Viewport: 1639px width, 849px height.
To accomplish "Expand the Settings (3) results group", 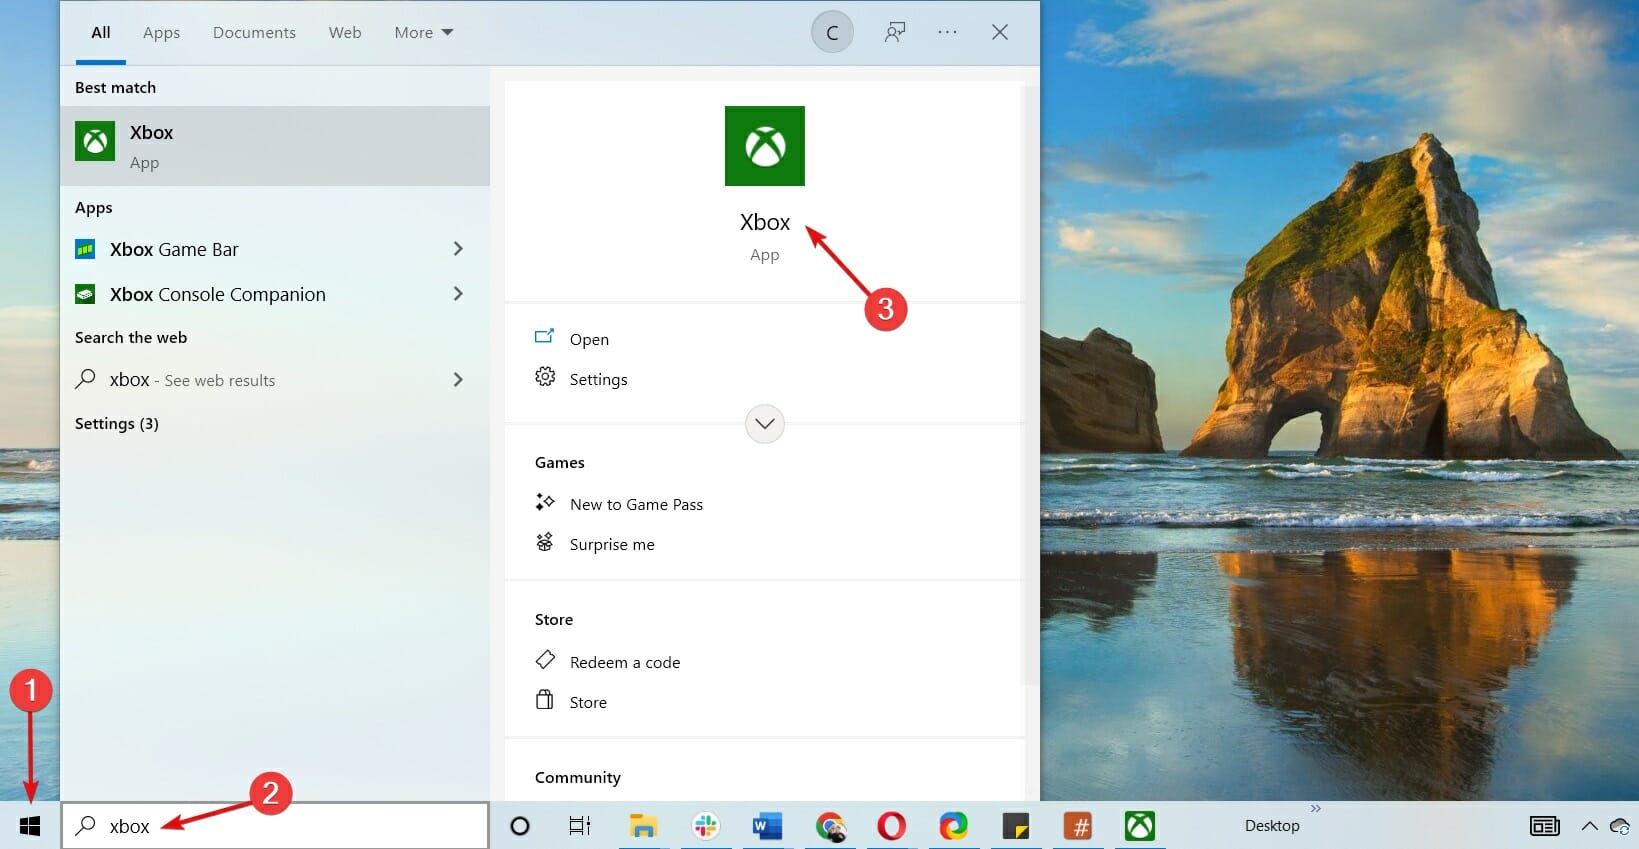I will click(117, 424).
